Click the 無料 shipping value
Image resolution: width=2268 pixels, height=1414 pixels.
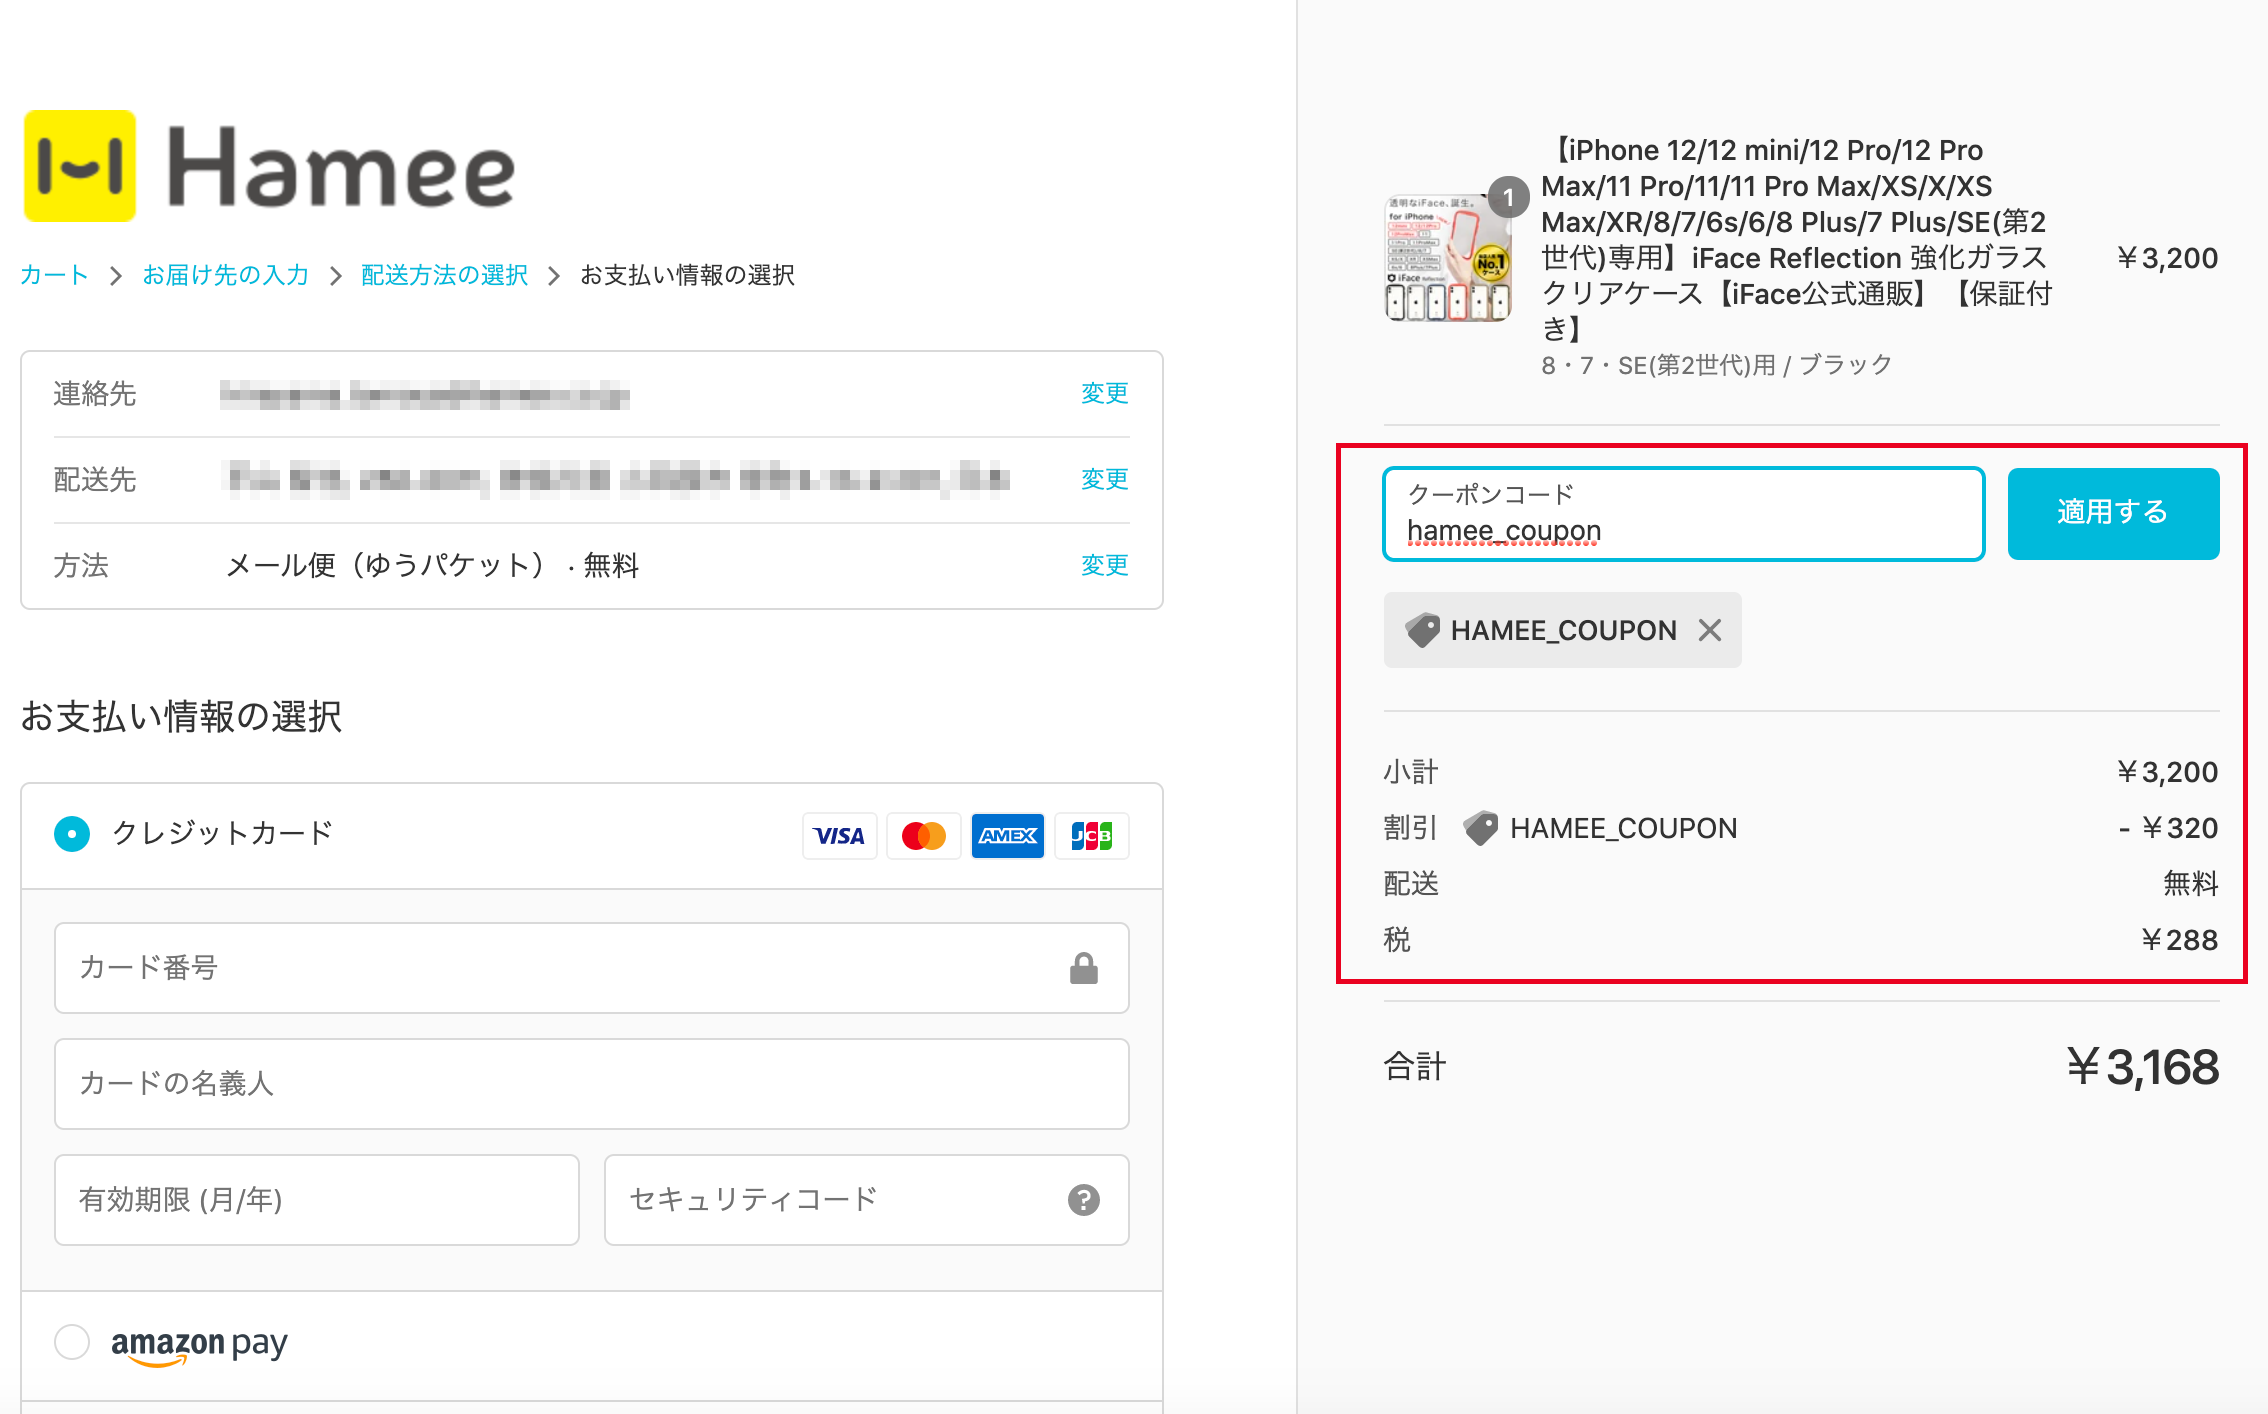2191,884
